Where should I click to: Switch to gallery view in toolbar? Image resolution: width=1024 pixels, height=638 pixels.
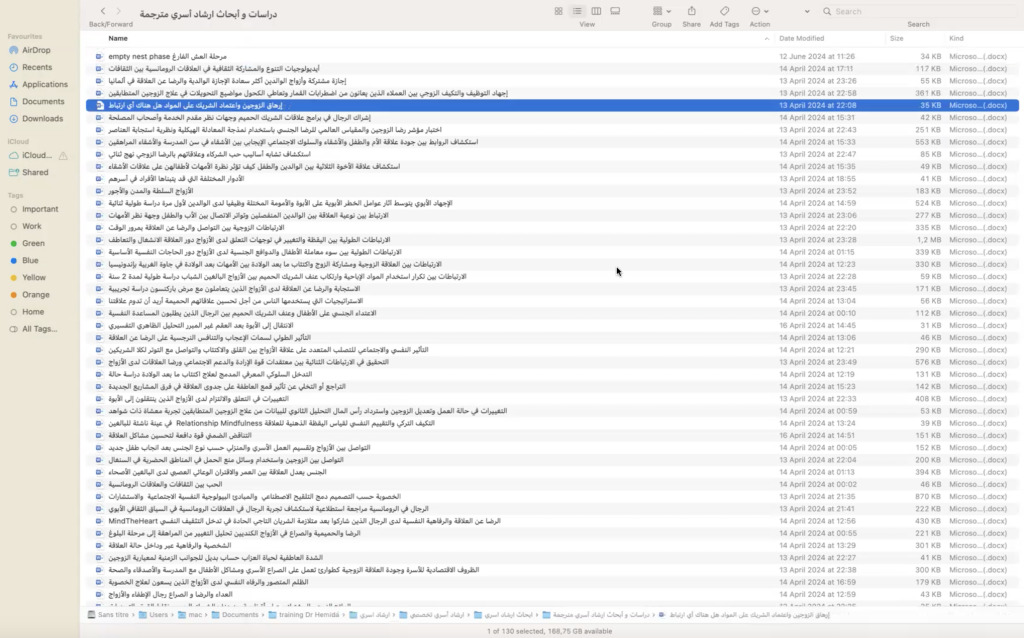[x=612, y=11]
